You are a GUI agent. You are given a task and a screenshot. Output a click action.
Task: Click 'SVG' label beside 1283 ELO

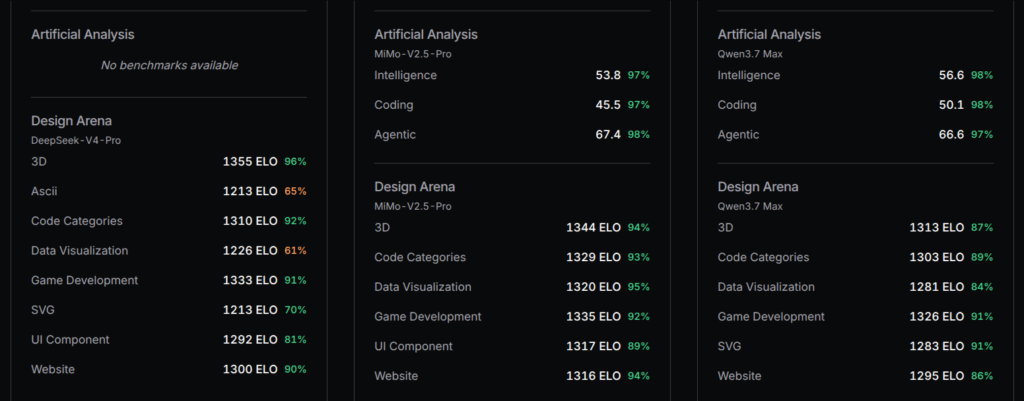tap(729, 346)
